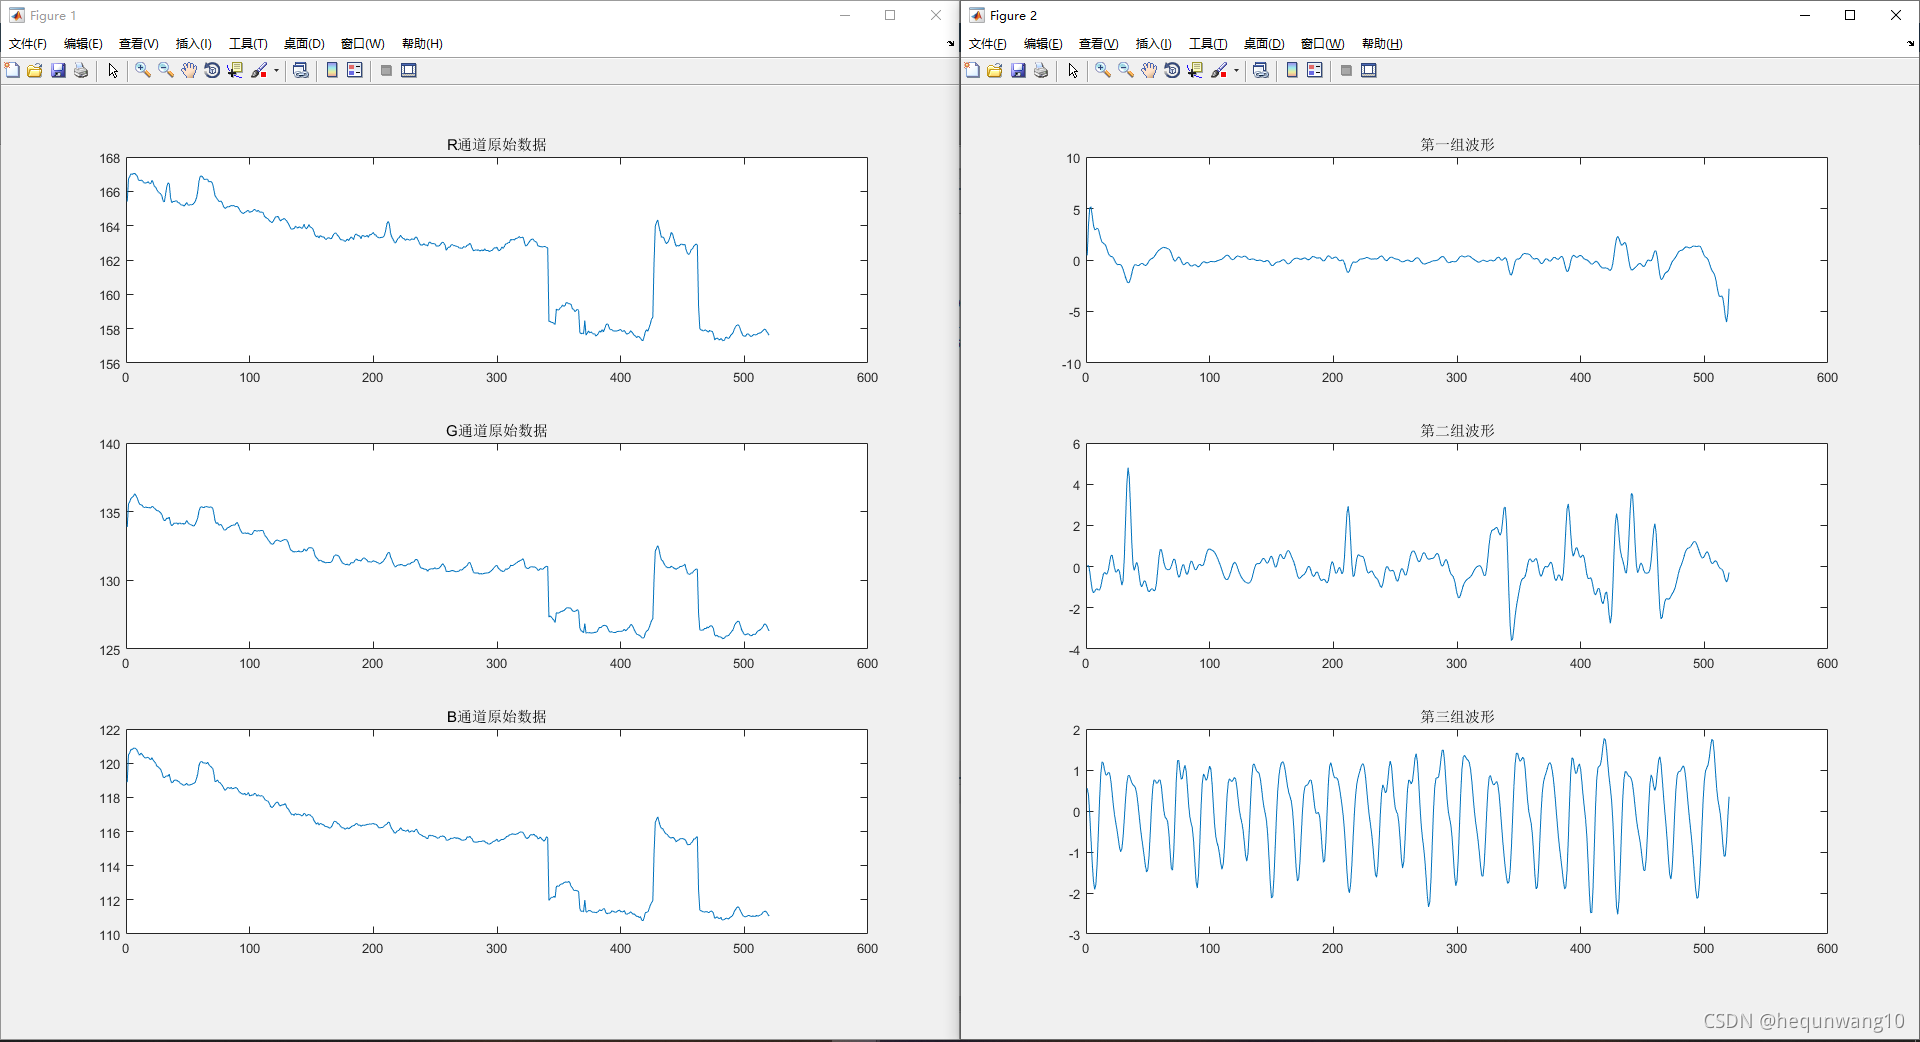Activate Zoom Out tool in Figure 2

pyautogui.click(x=1126, y=70)
